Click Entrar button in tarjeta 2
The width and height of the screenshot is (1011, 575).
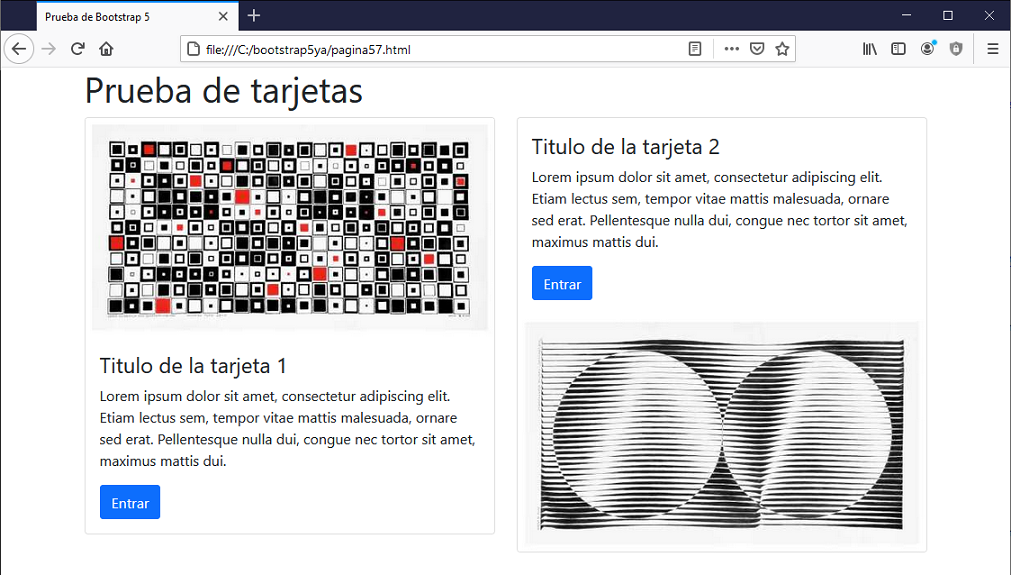(562, 283)
